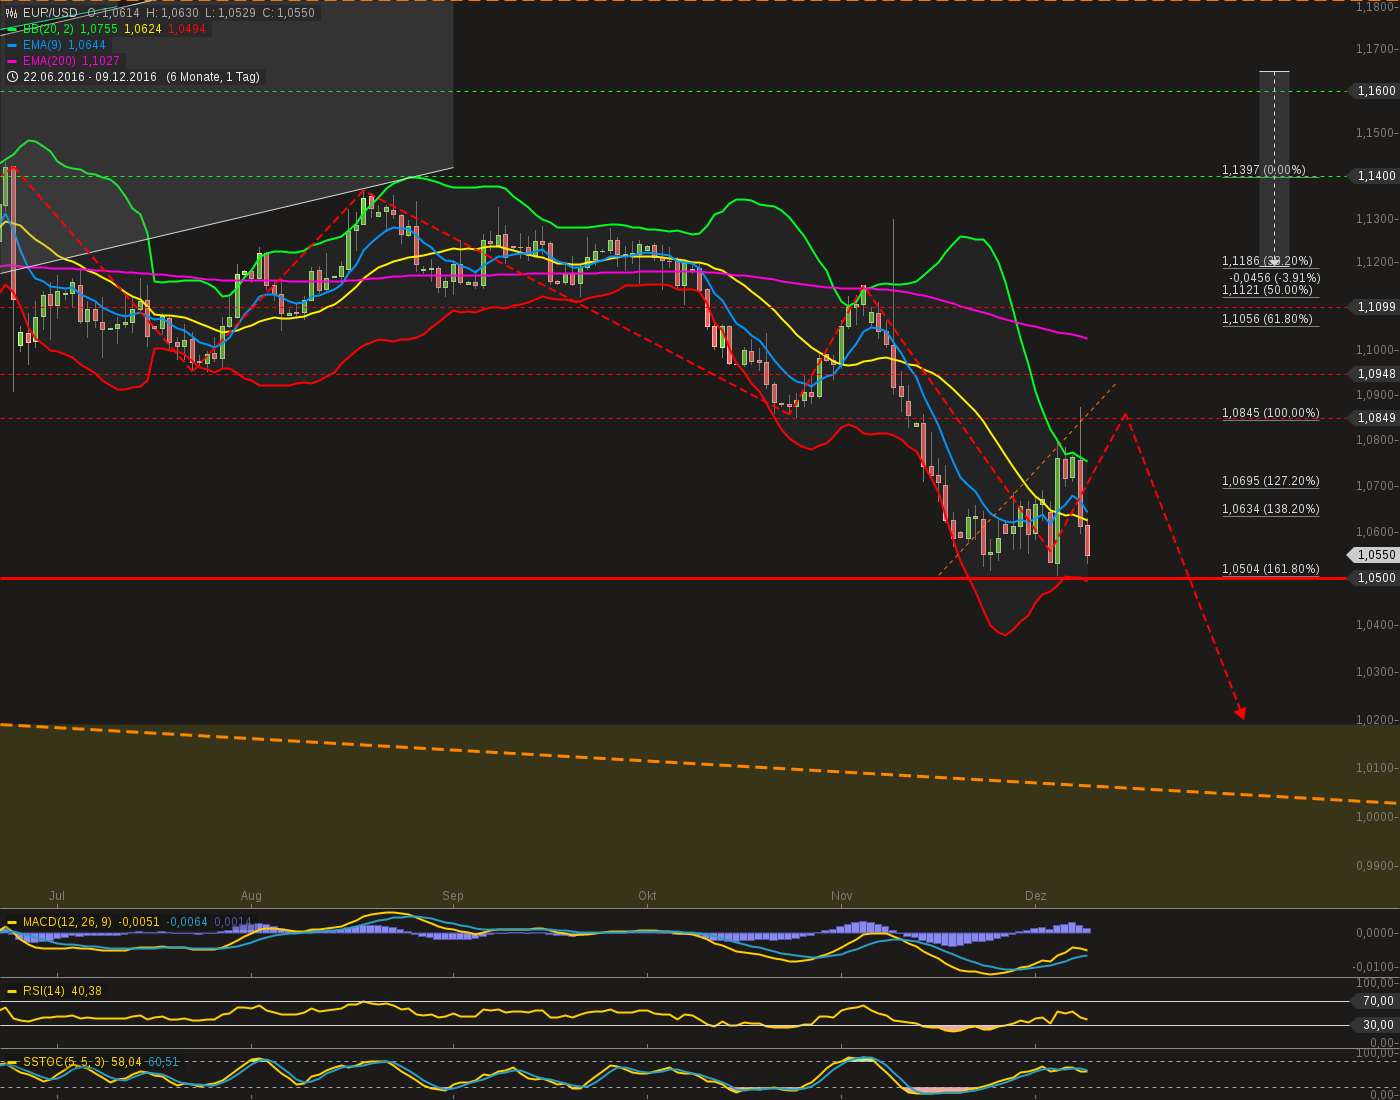Click the SSTOC value 58,04
1400x1100 pixels.
coord(127,1062)
